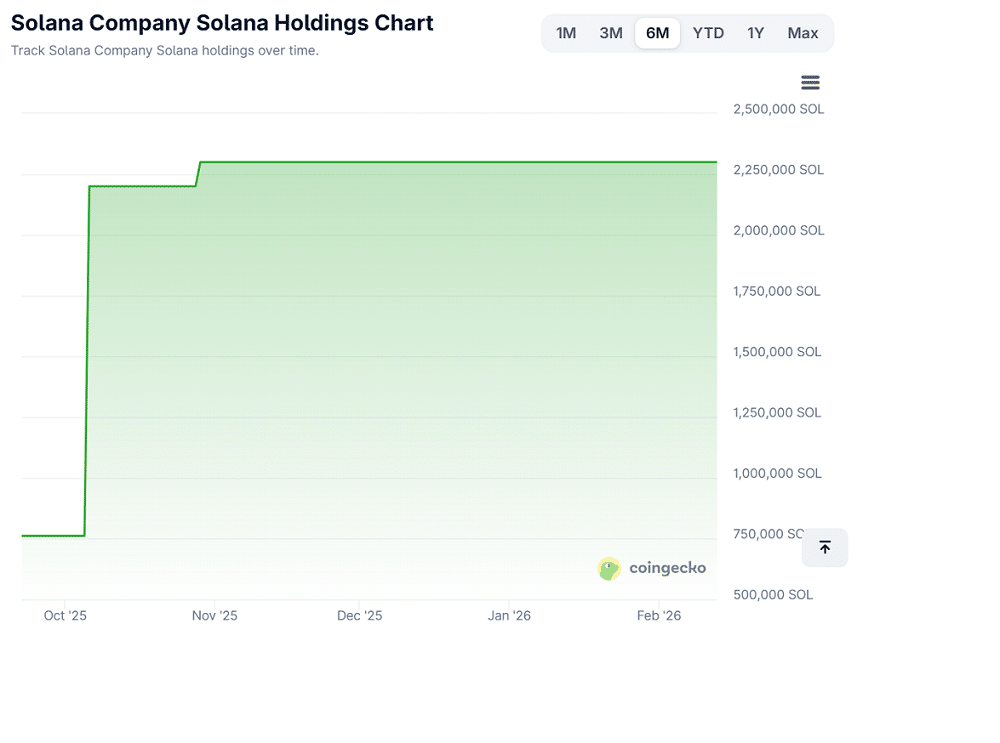Click the Solana Holdings Chart title
This screenshot has width=1000, height=743.
point(222,23)
